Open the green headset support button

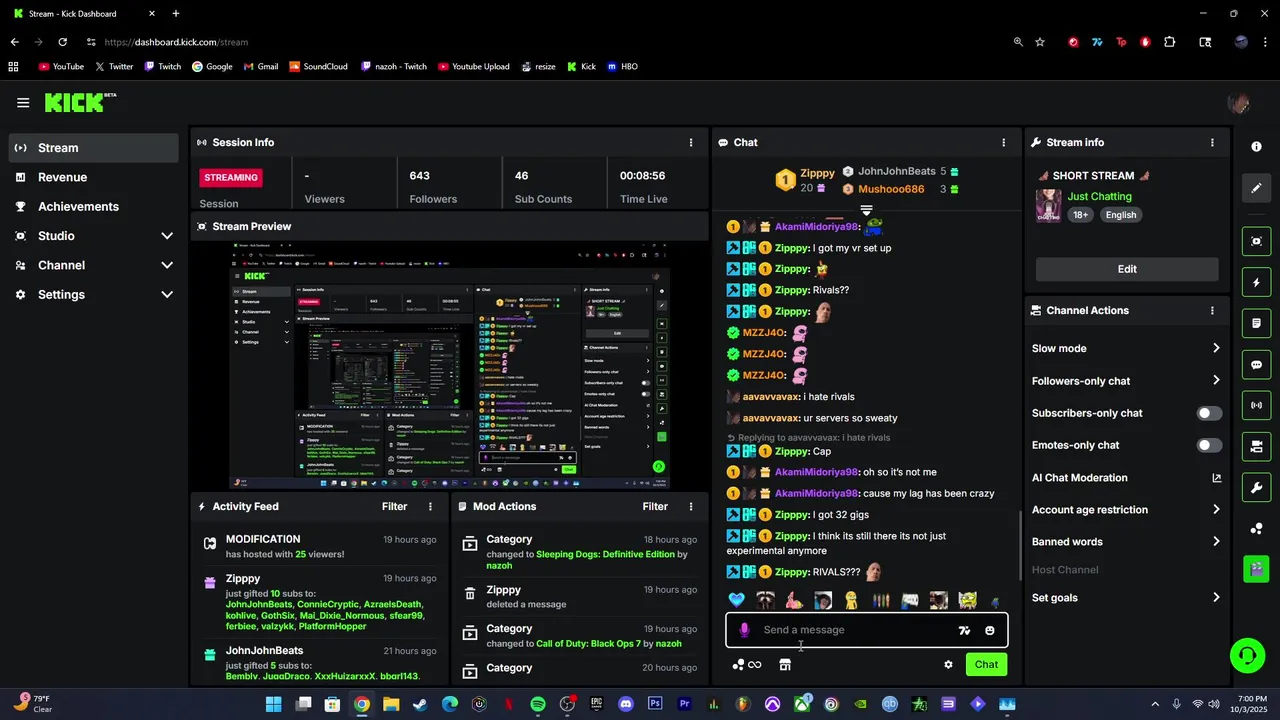point(1247,656)
